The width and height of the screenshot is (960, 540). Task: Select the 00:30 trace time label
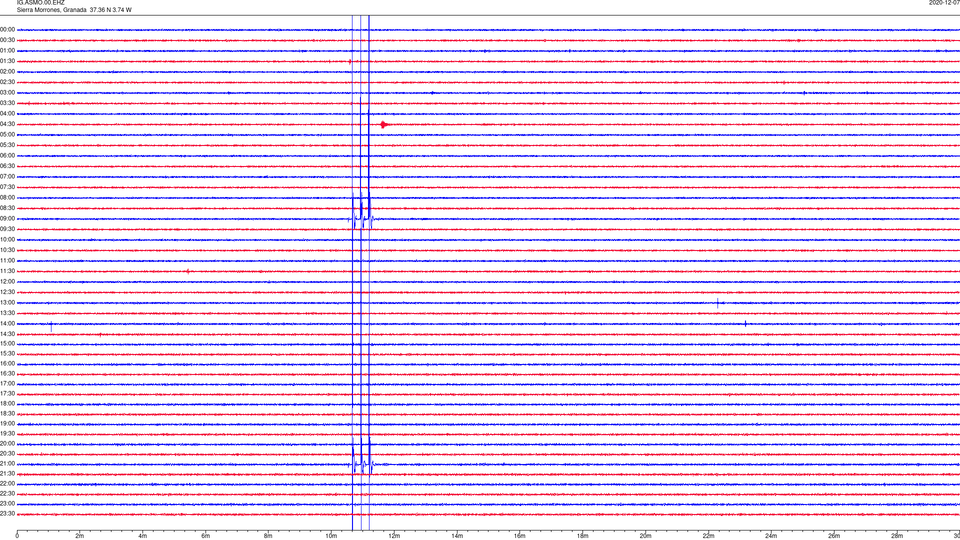7,40
